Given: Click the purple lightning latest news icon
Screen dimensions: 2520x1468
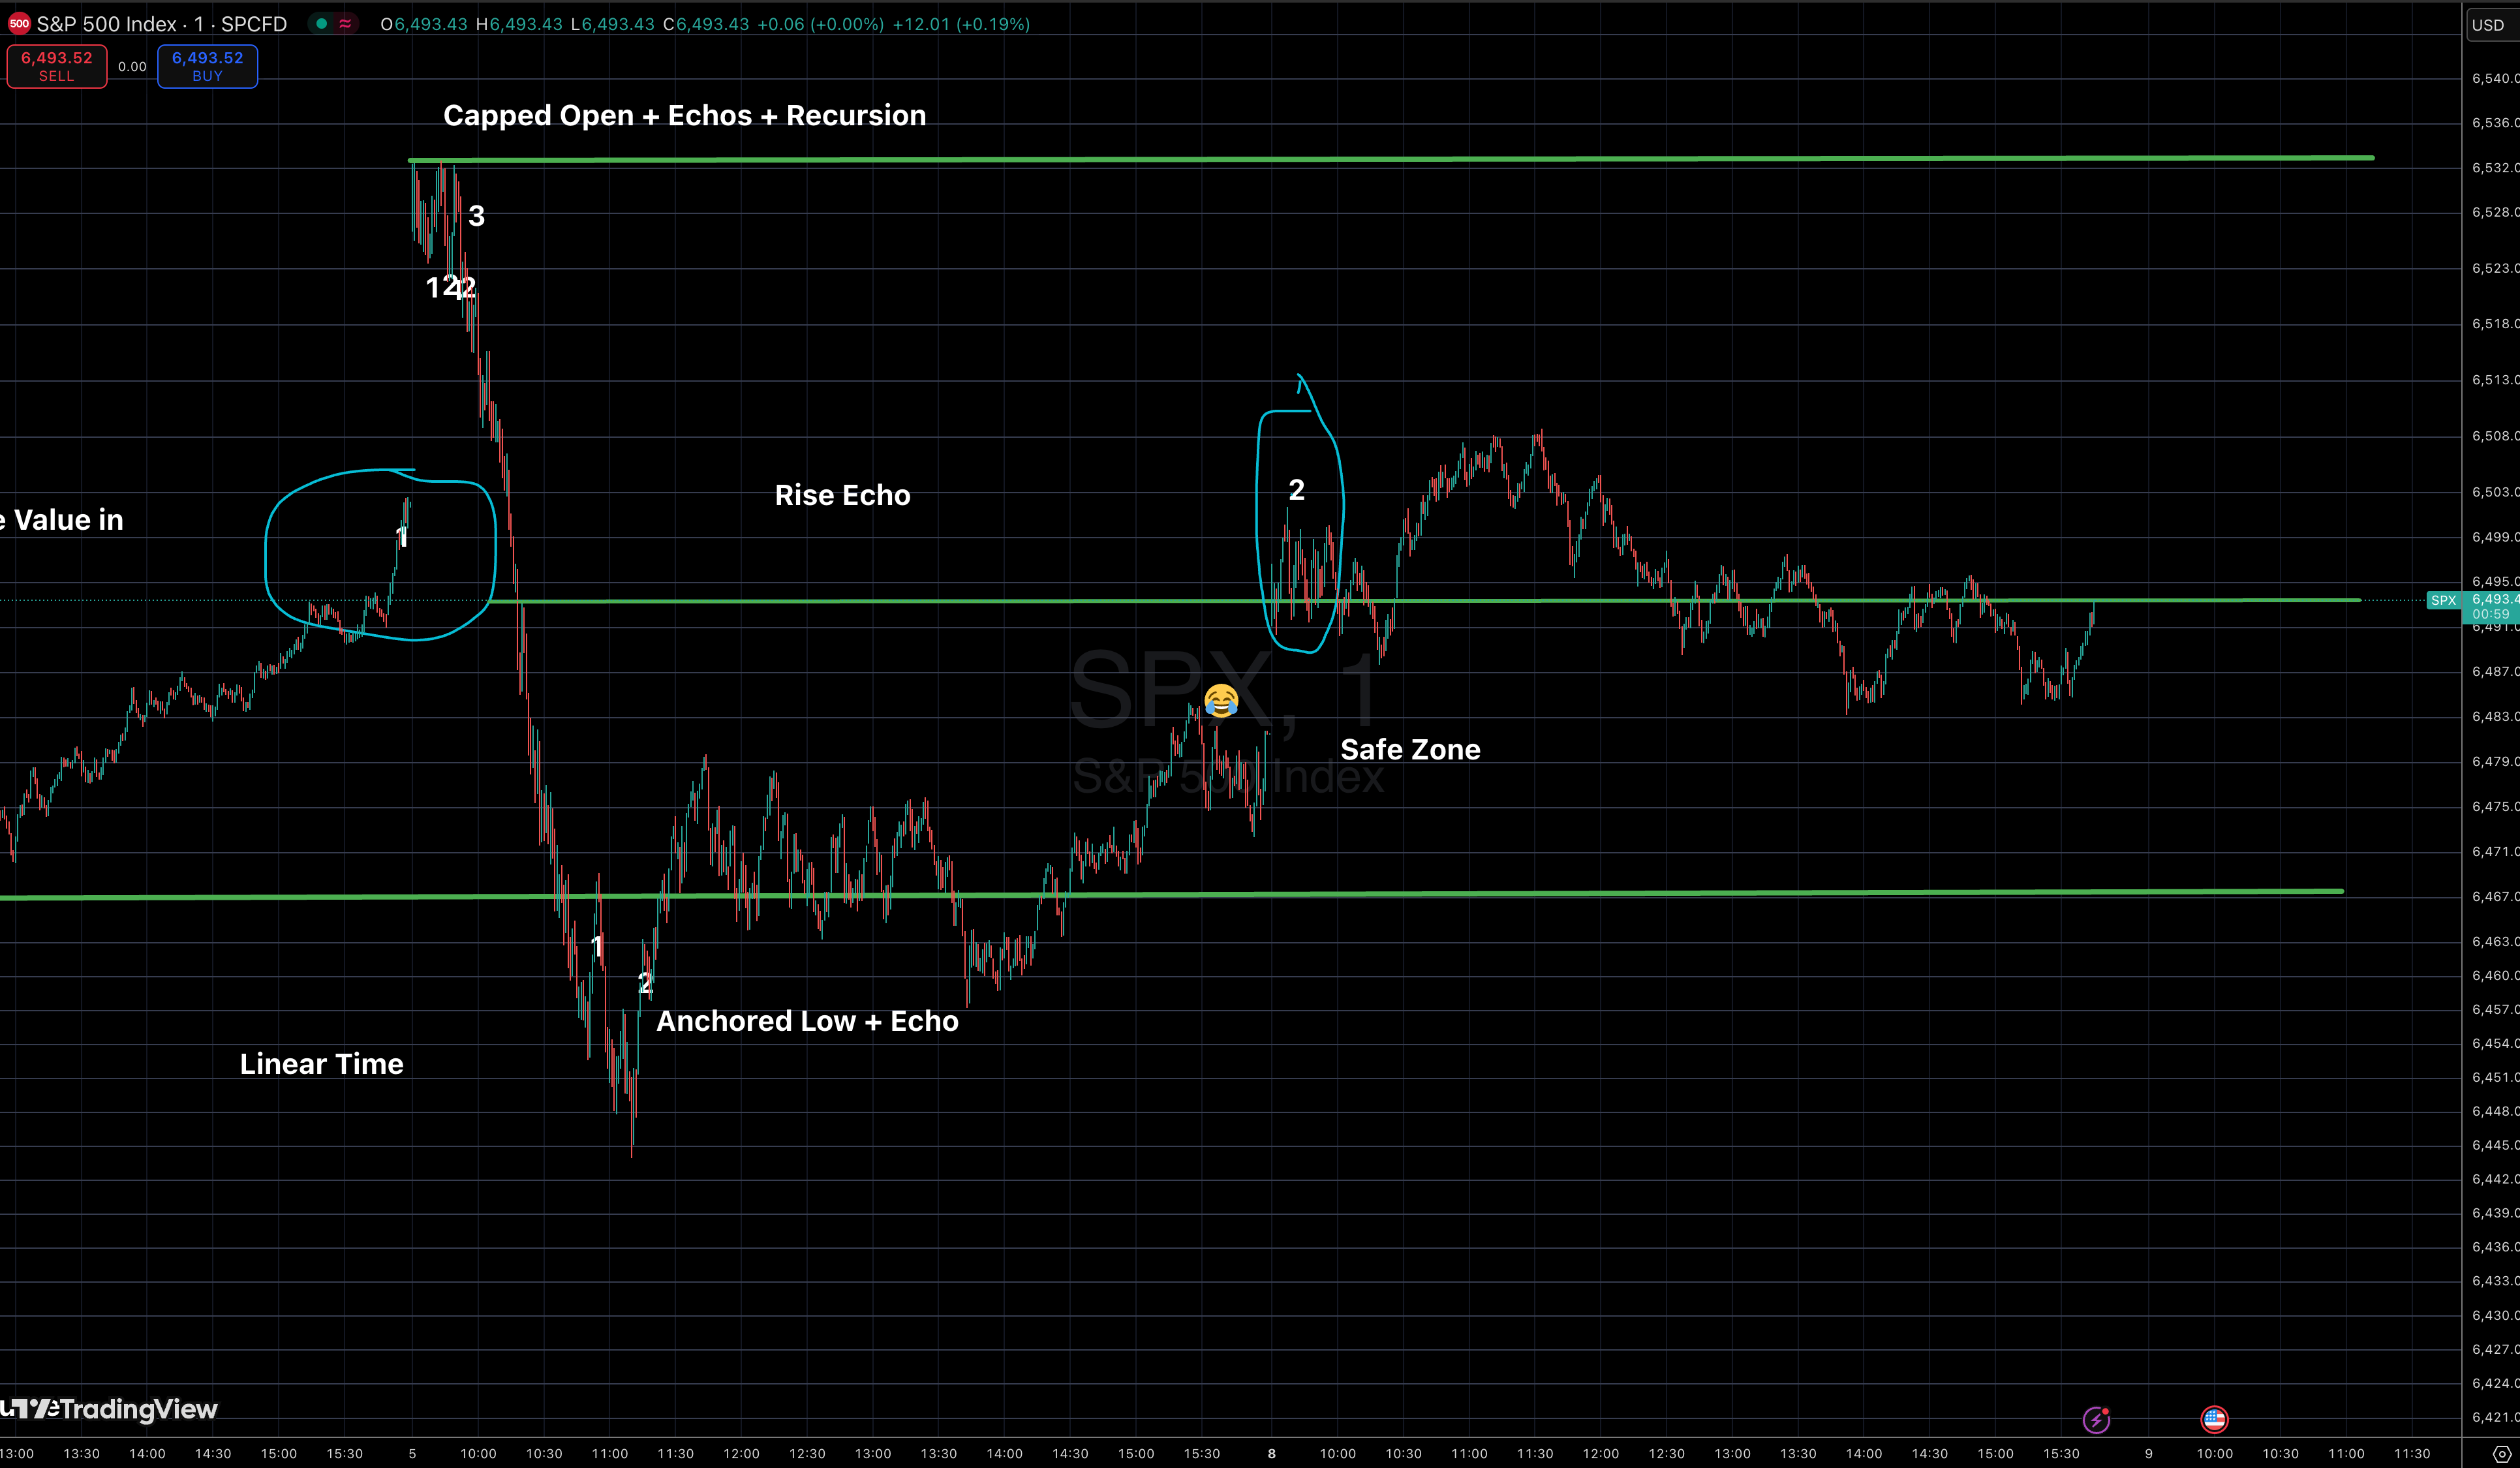Looking at the screenshot, I should 2096,1419.
